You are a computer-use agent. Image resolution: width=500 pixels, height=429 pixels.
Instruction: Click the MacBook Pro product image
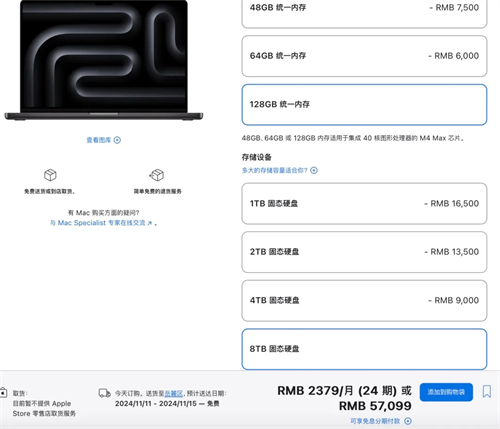[104, 60]
